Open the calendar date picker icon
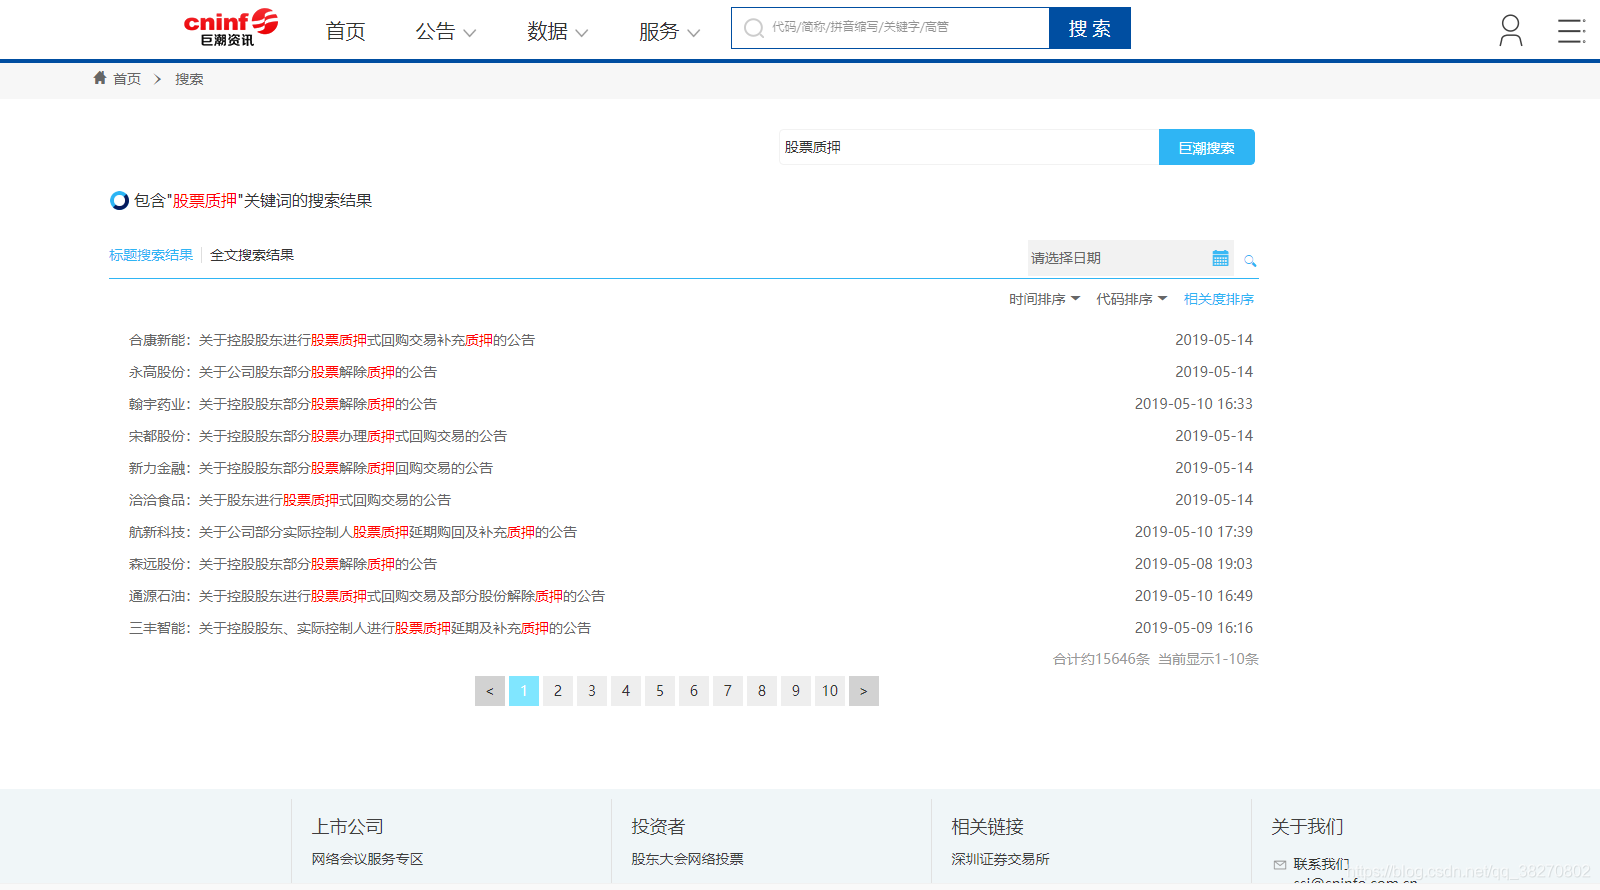 pos(1220,258)
